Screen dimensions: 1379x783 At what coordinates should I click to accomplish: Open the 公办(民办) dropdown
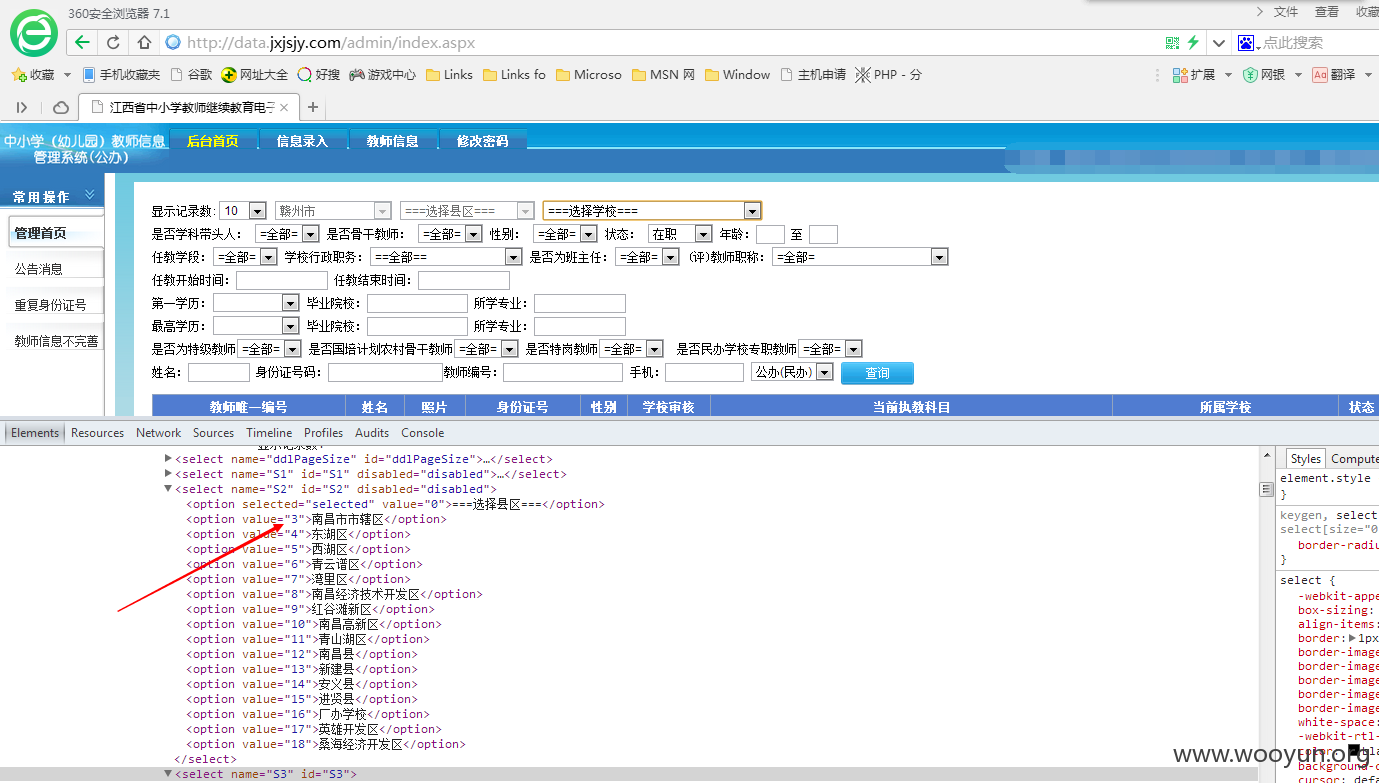[x=792, y=372]
